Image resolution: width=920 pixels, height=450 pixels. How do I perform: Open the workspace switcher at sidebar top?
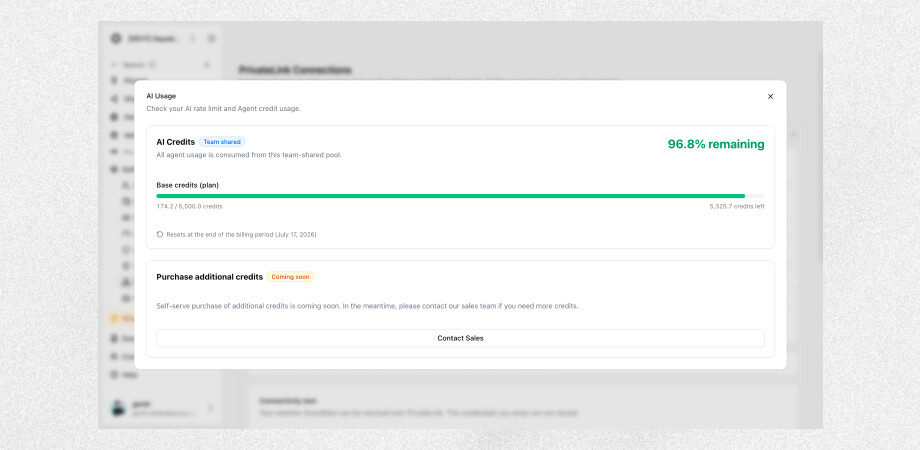(x=154, y=38)
